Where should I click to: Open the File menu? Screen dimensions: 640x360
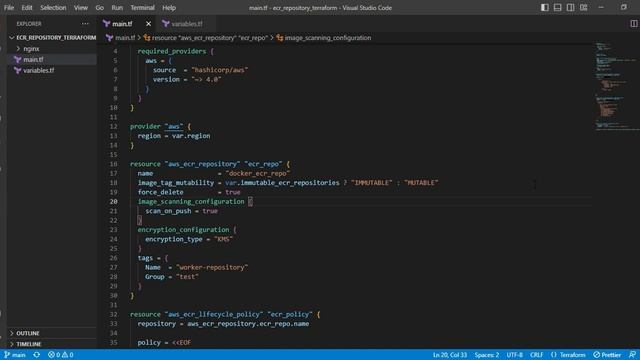[x=9, y=7]
